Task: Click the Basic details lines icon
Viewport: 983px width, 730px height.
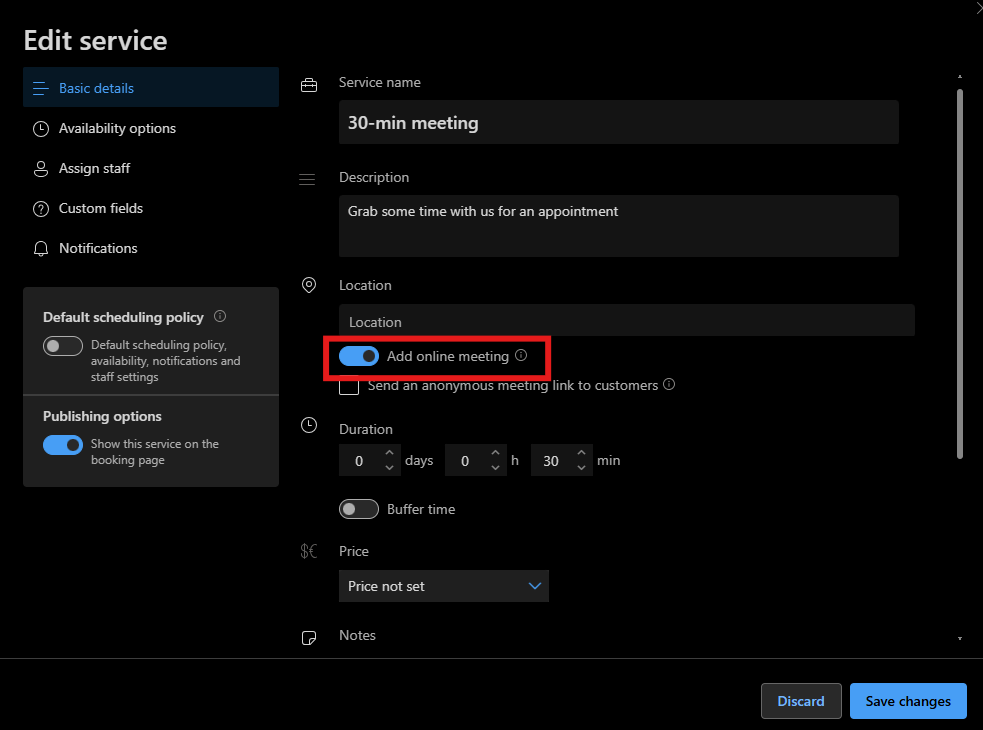Action: tap(41, 88)
